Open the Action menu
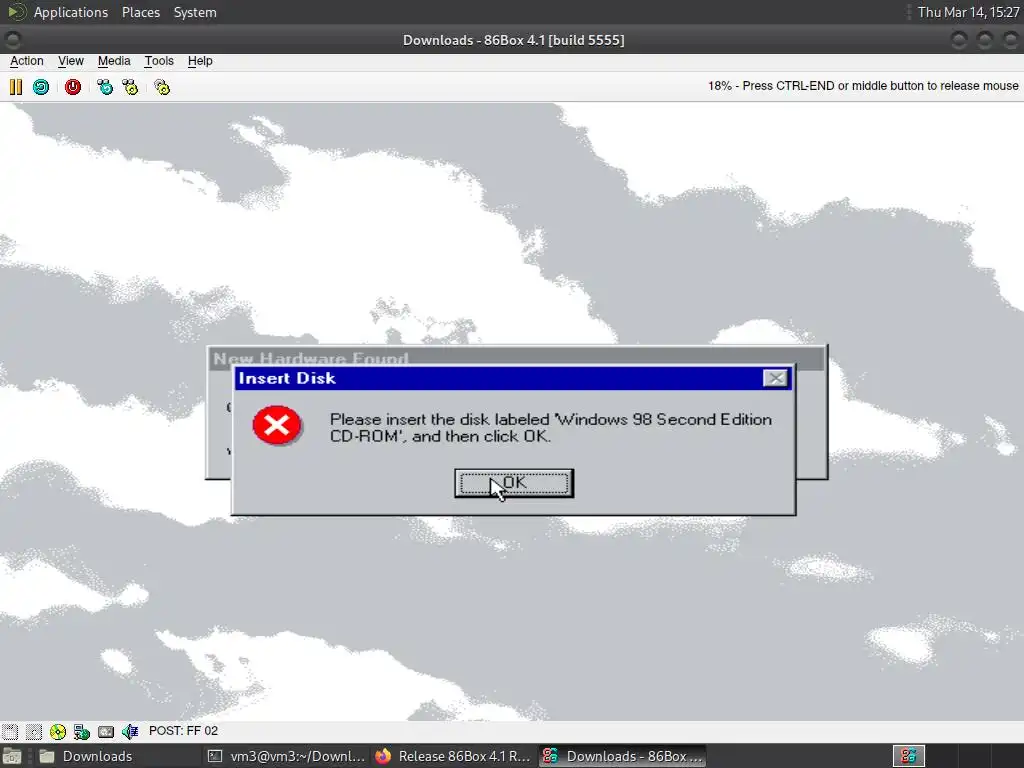Image resolution: width=1024 pixels, height=768 pixels. [27, 61]
